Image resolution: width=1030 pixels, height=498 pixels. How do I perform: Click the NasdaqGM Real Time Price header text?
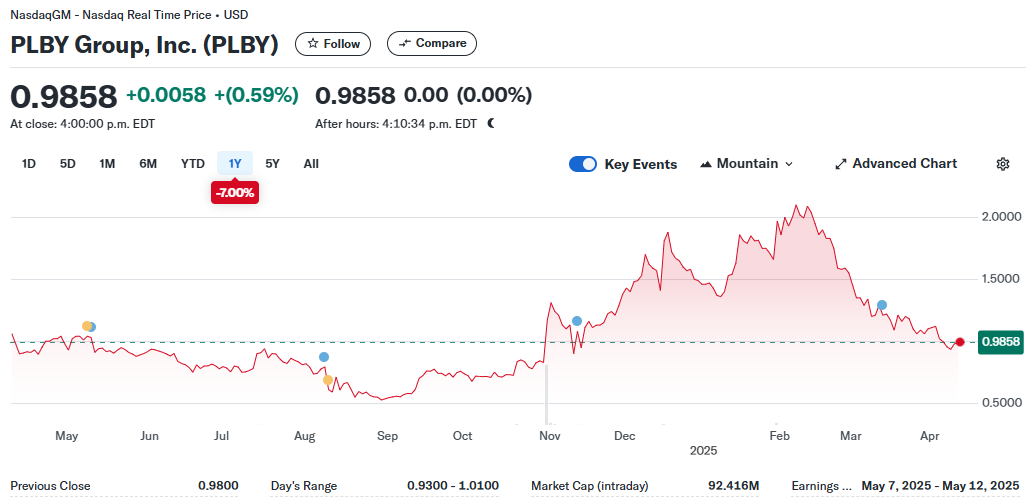[129, 14]
